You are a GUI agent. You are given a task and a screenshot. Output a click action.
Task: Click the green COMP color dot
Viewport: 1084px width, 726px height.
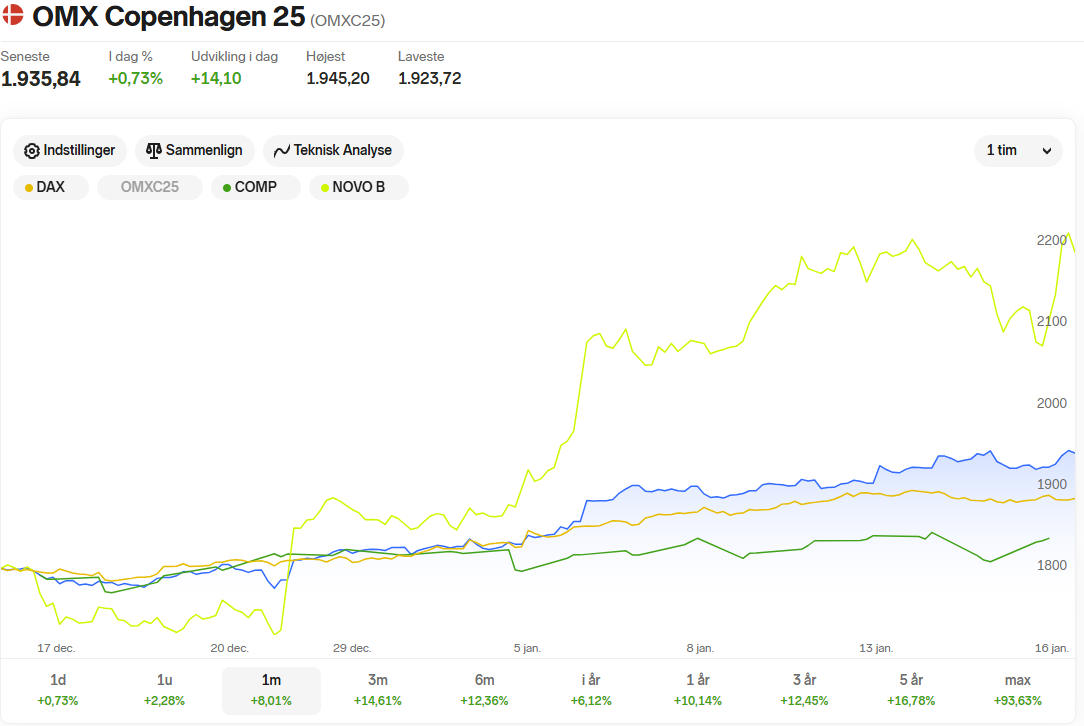point(227,188)
